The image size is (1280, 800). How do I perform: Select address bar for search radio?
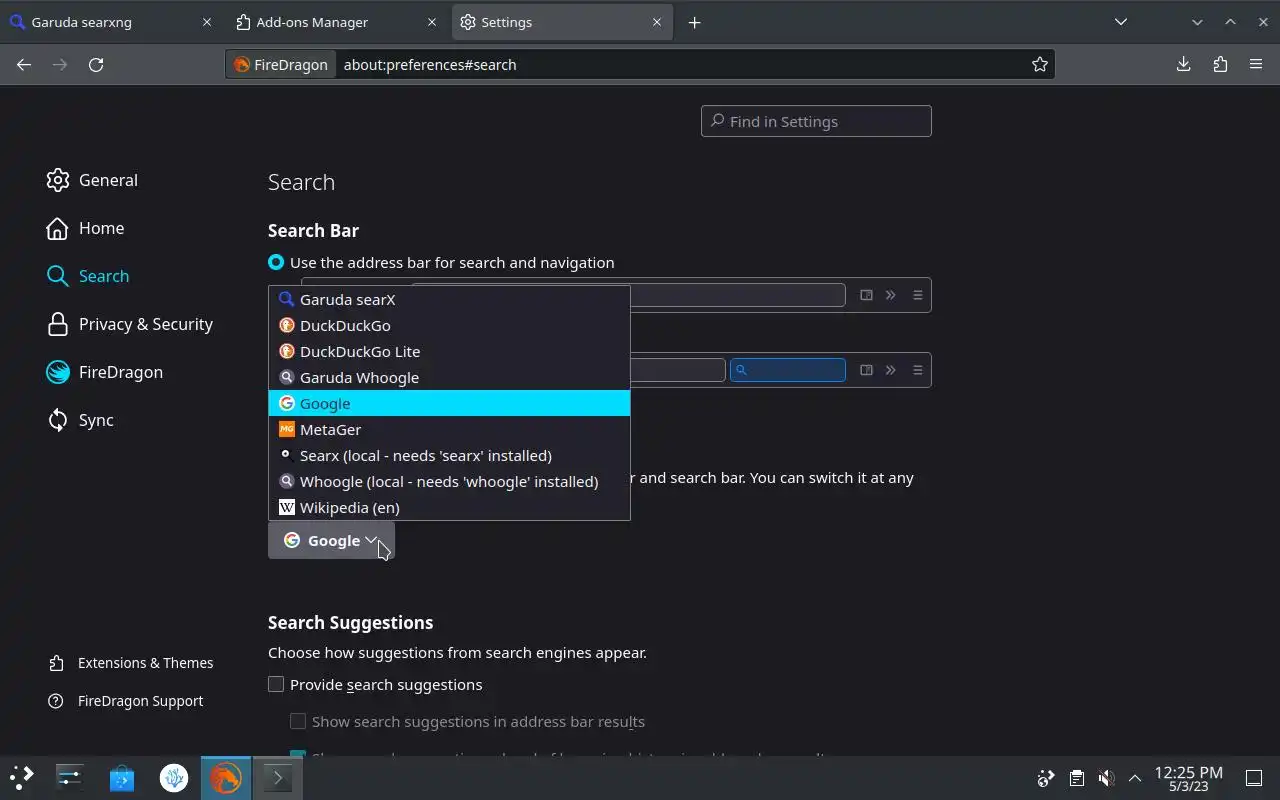click(276, 262)
